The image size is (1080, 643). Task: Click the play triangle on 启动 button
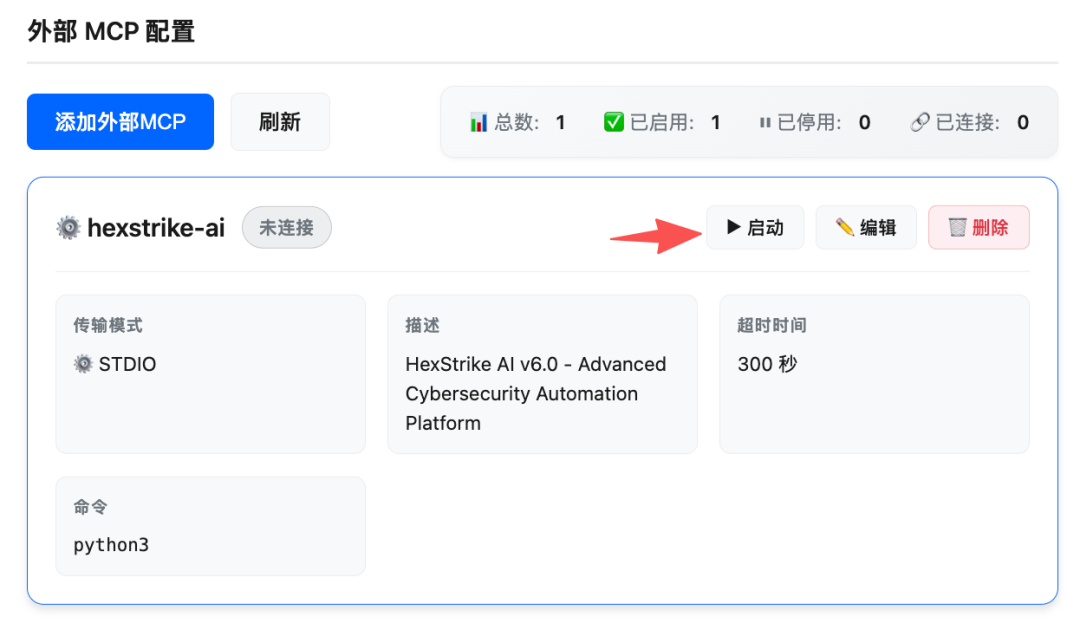734,226
